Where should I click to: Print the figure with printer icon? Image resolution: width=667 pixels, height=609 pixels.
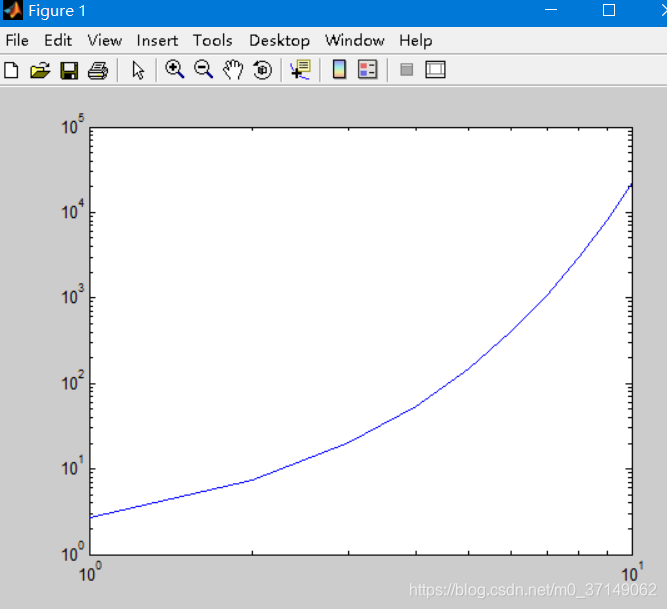click(98, 71)
